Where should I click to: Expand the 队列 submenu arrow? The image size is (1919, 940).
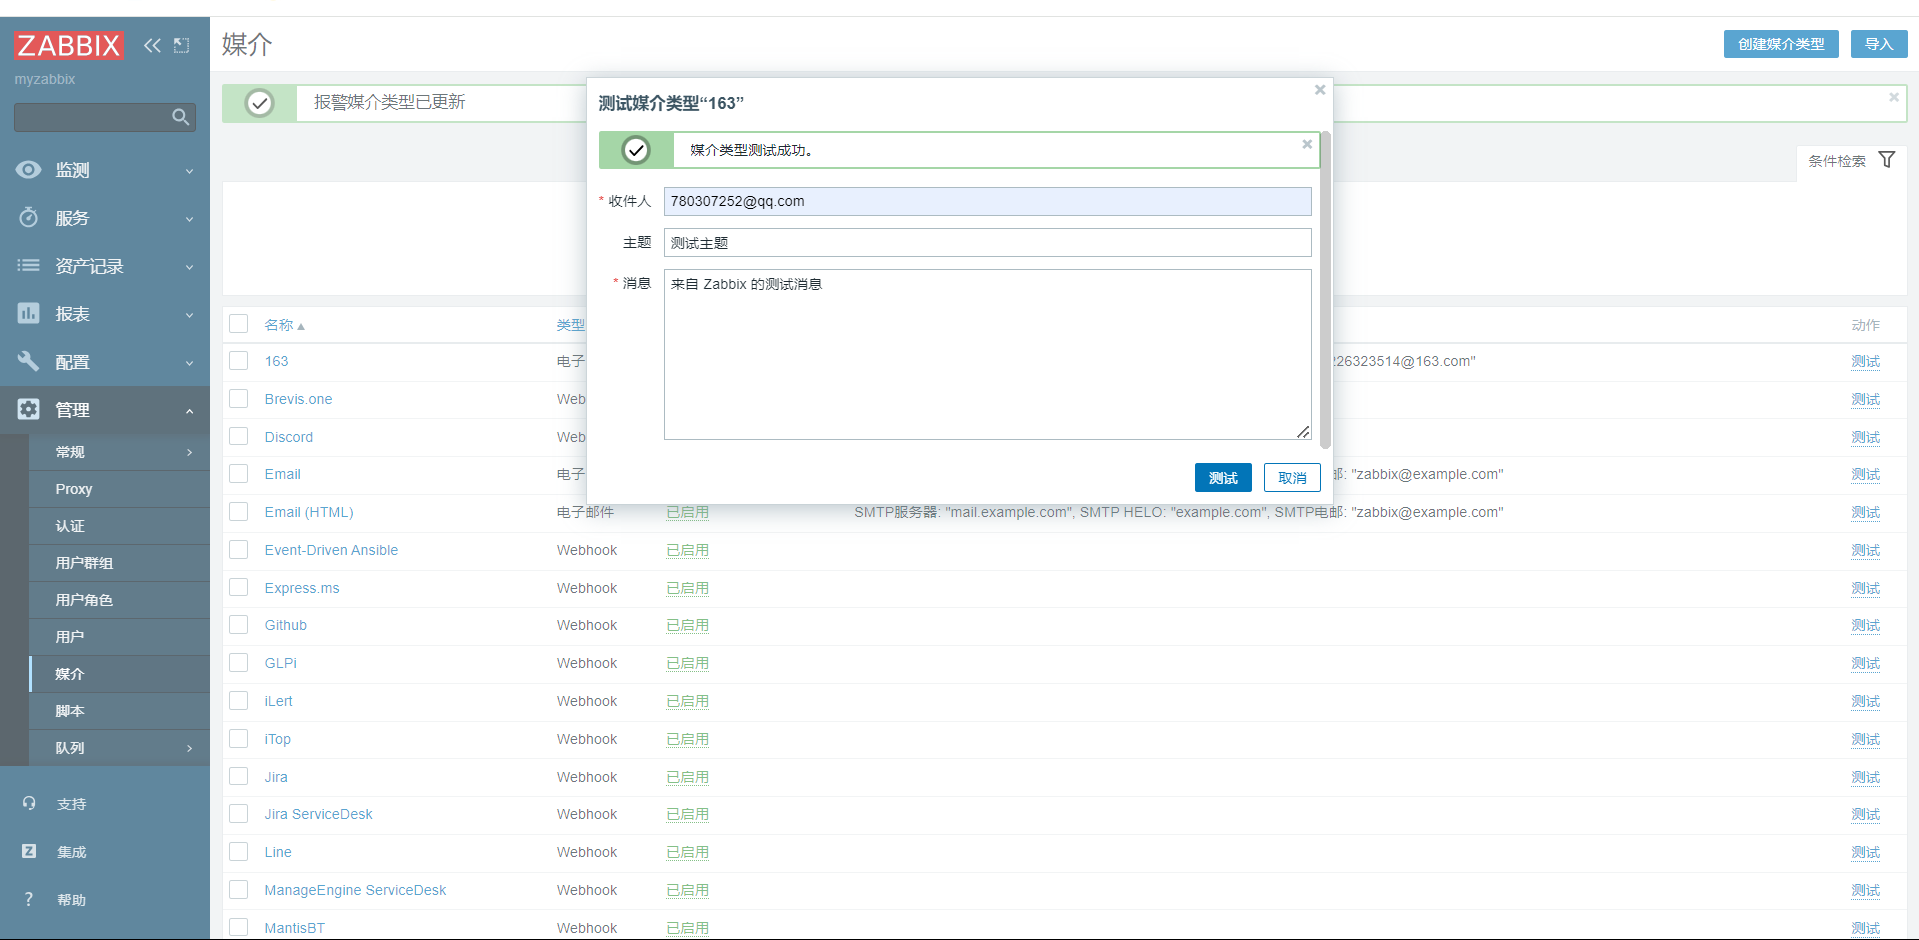click(189, 748)
